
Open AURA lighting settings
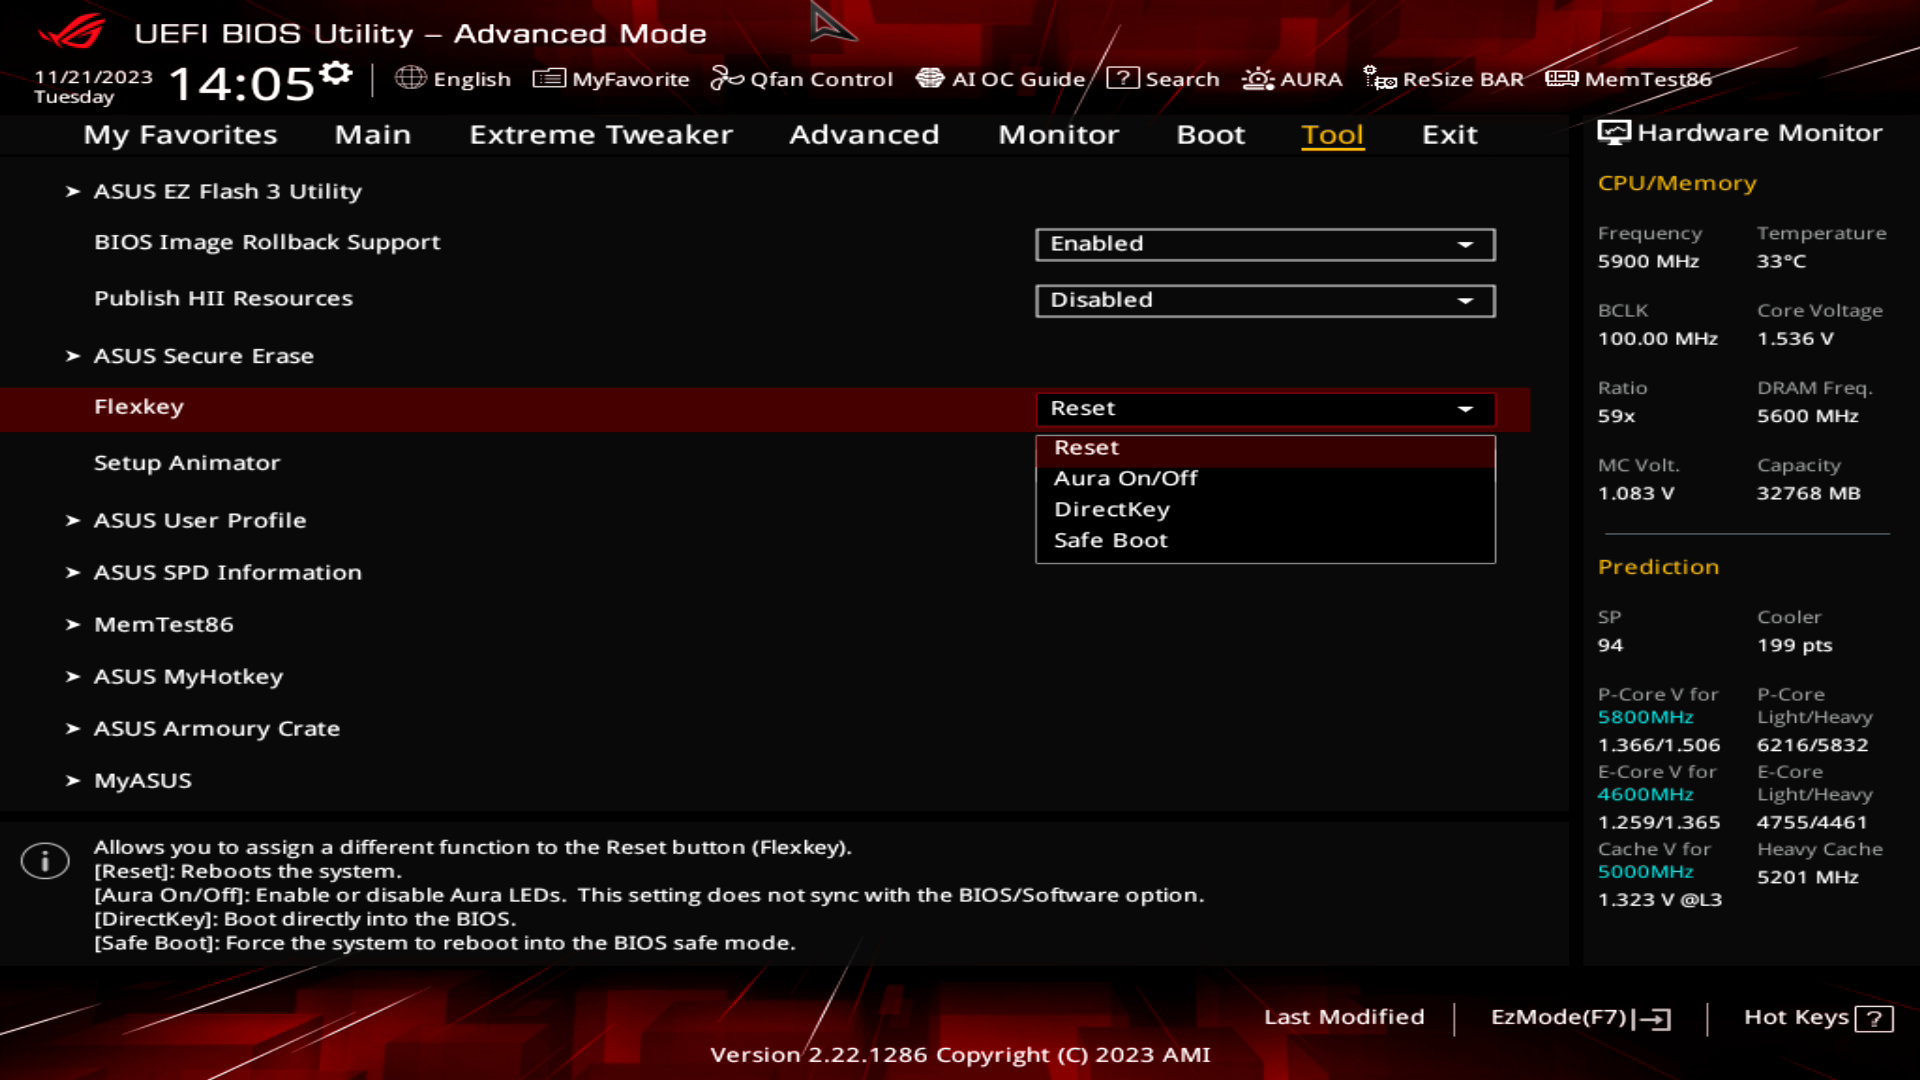click(1293, 79)
